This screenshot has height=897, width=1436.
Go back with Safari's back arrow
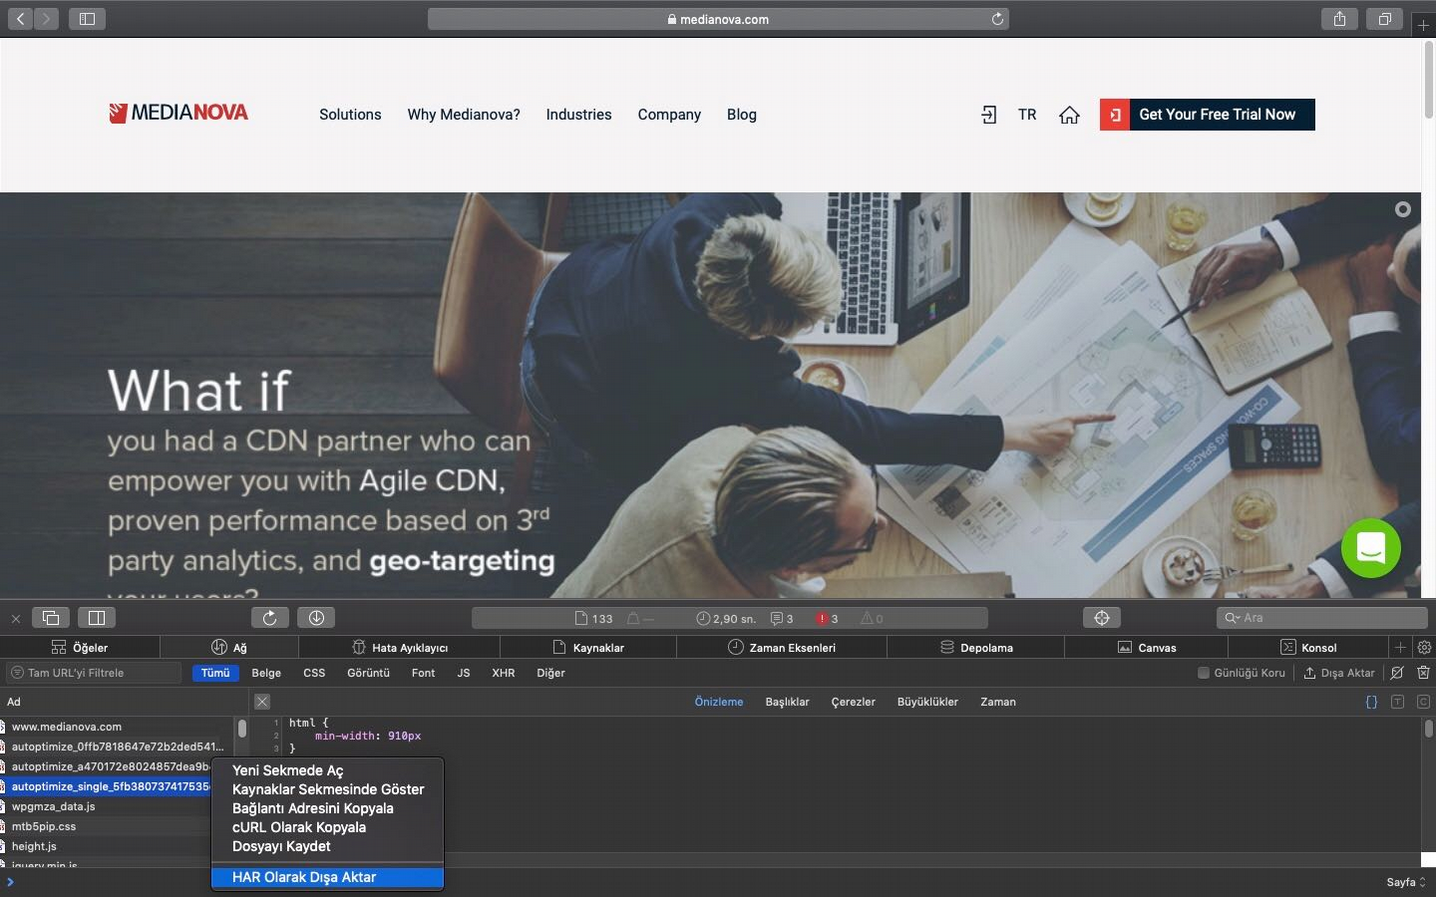click(20, 19)
